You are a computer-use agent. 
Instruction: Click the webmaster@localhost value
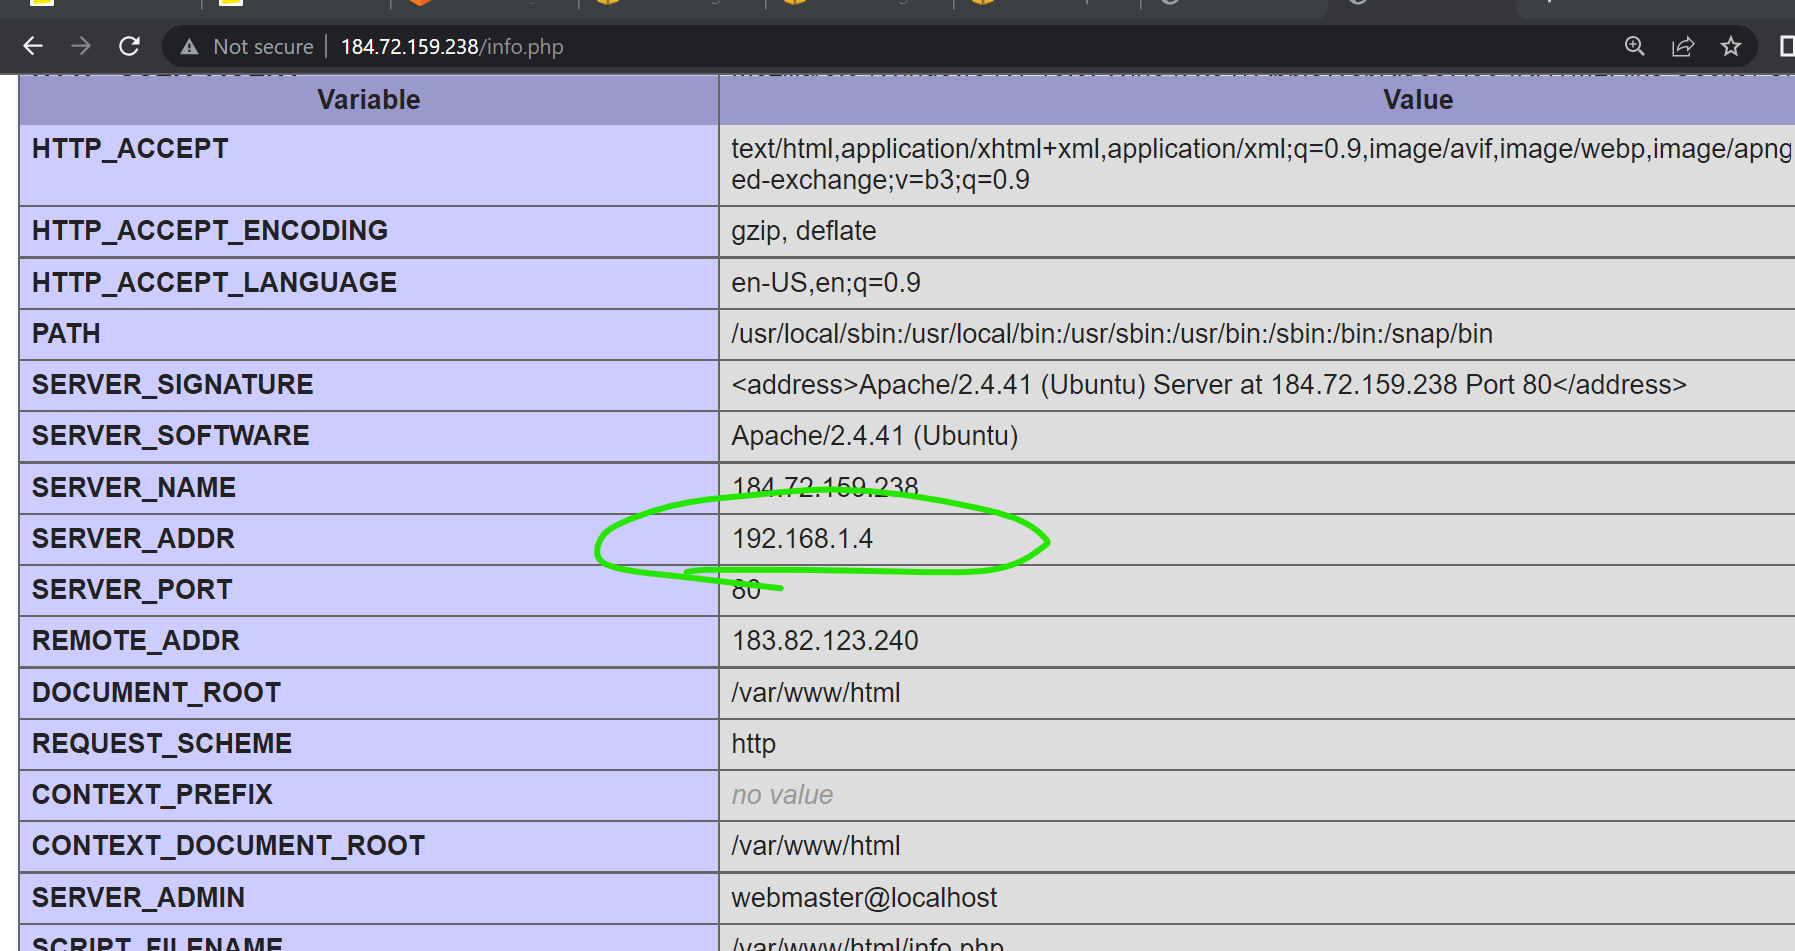[x=864, y=898]
